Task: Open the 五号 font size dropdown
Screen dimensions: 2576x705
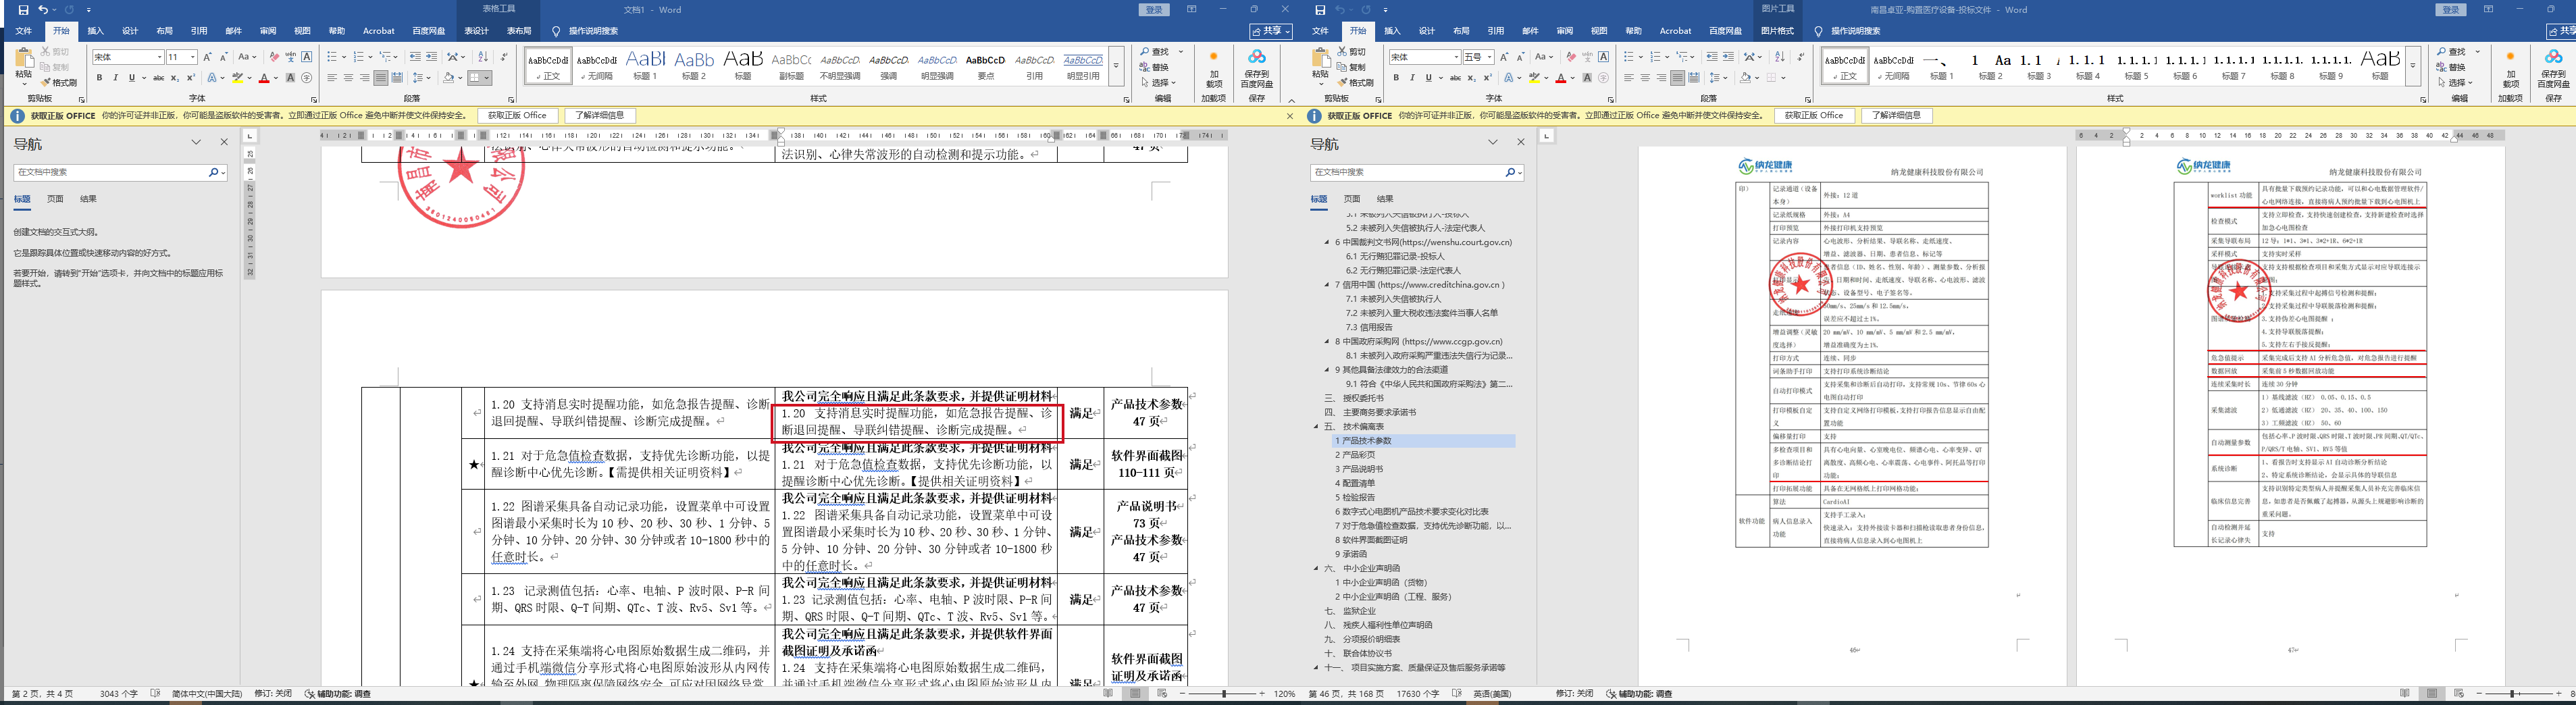Action: [x=1490, y=57]
